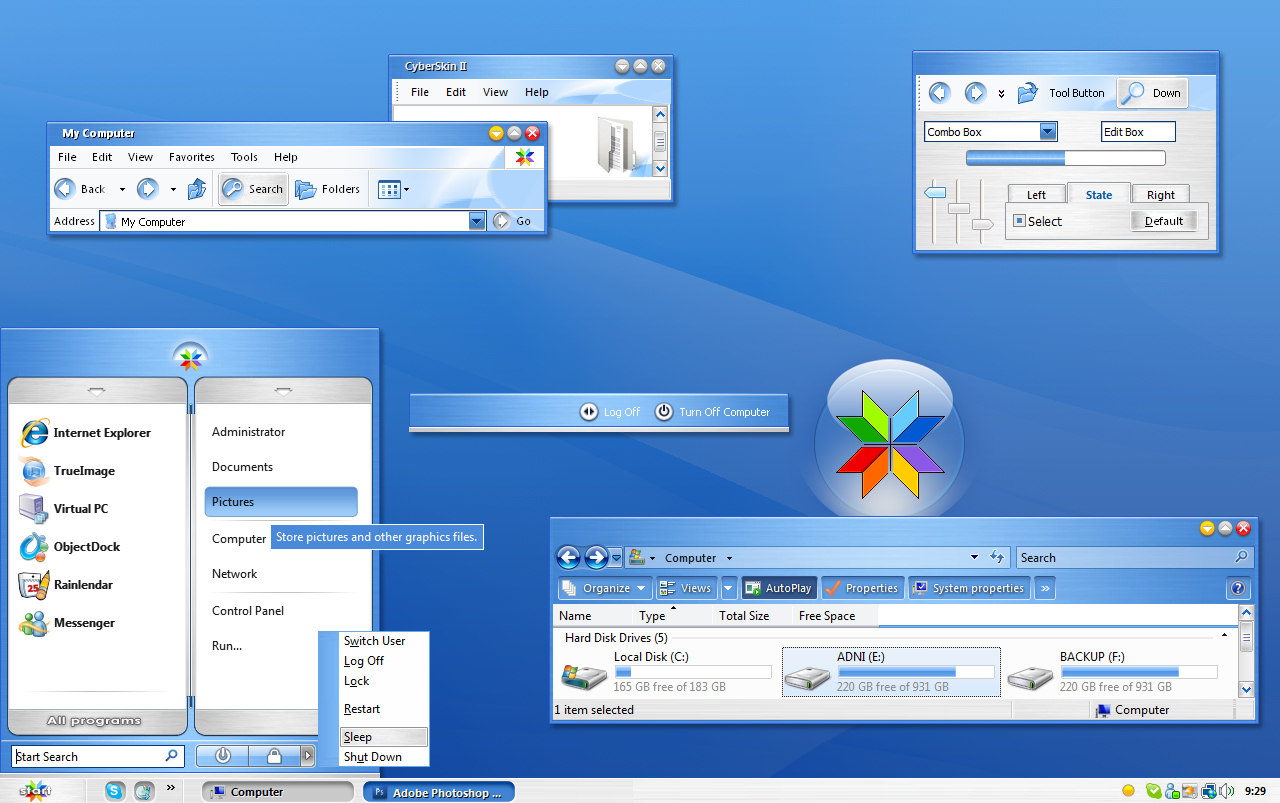
Task: Click the forward arrow in Computer explorer window
Action: click(596, 557)
